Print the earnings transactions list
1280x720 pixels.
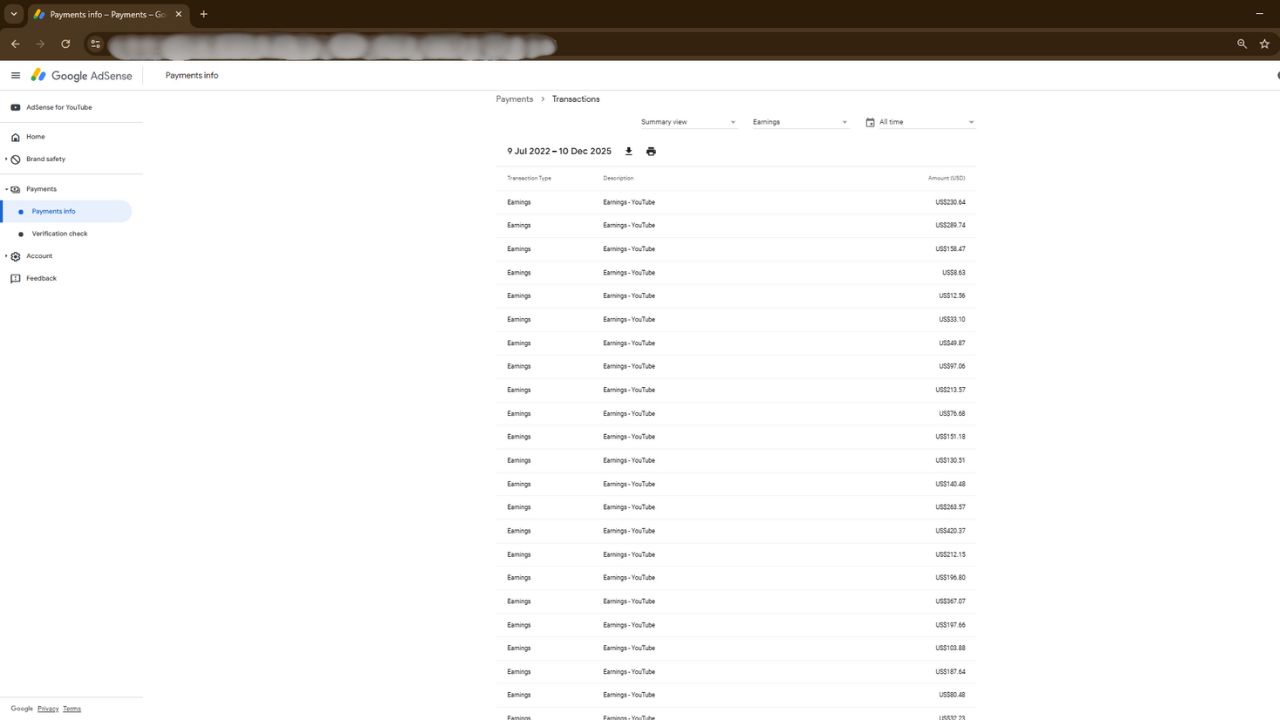click(x=651, y=151)
